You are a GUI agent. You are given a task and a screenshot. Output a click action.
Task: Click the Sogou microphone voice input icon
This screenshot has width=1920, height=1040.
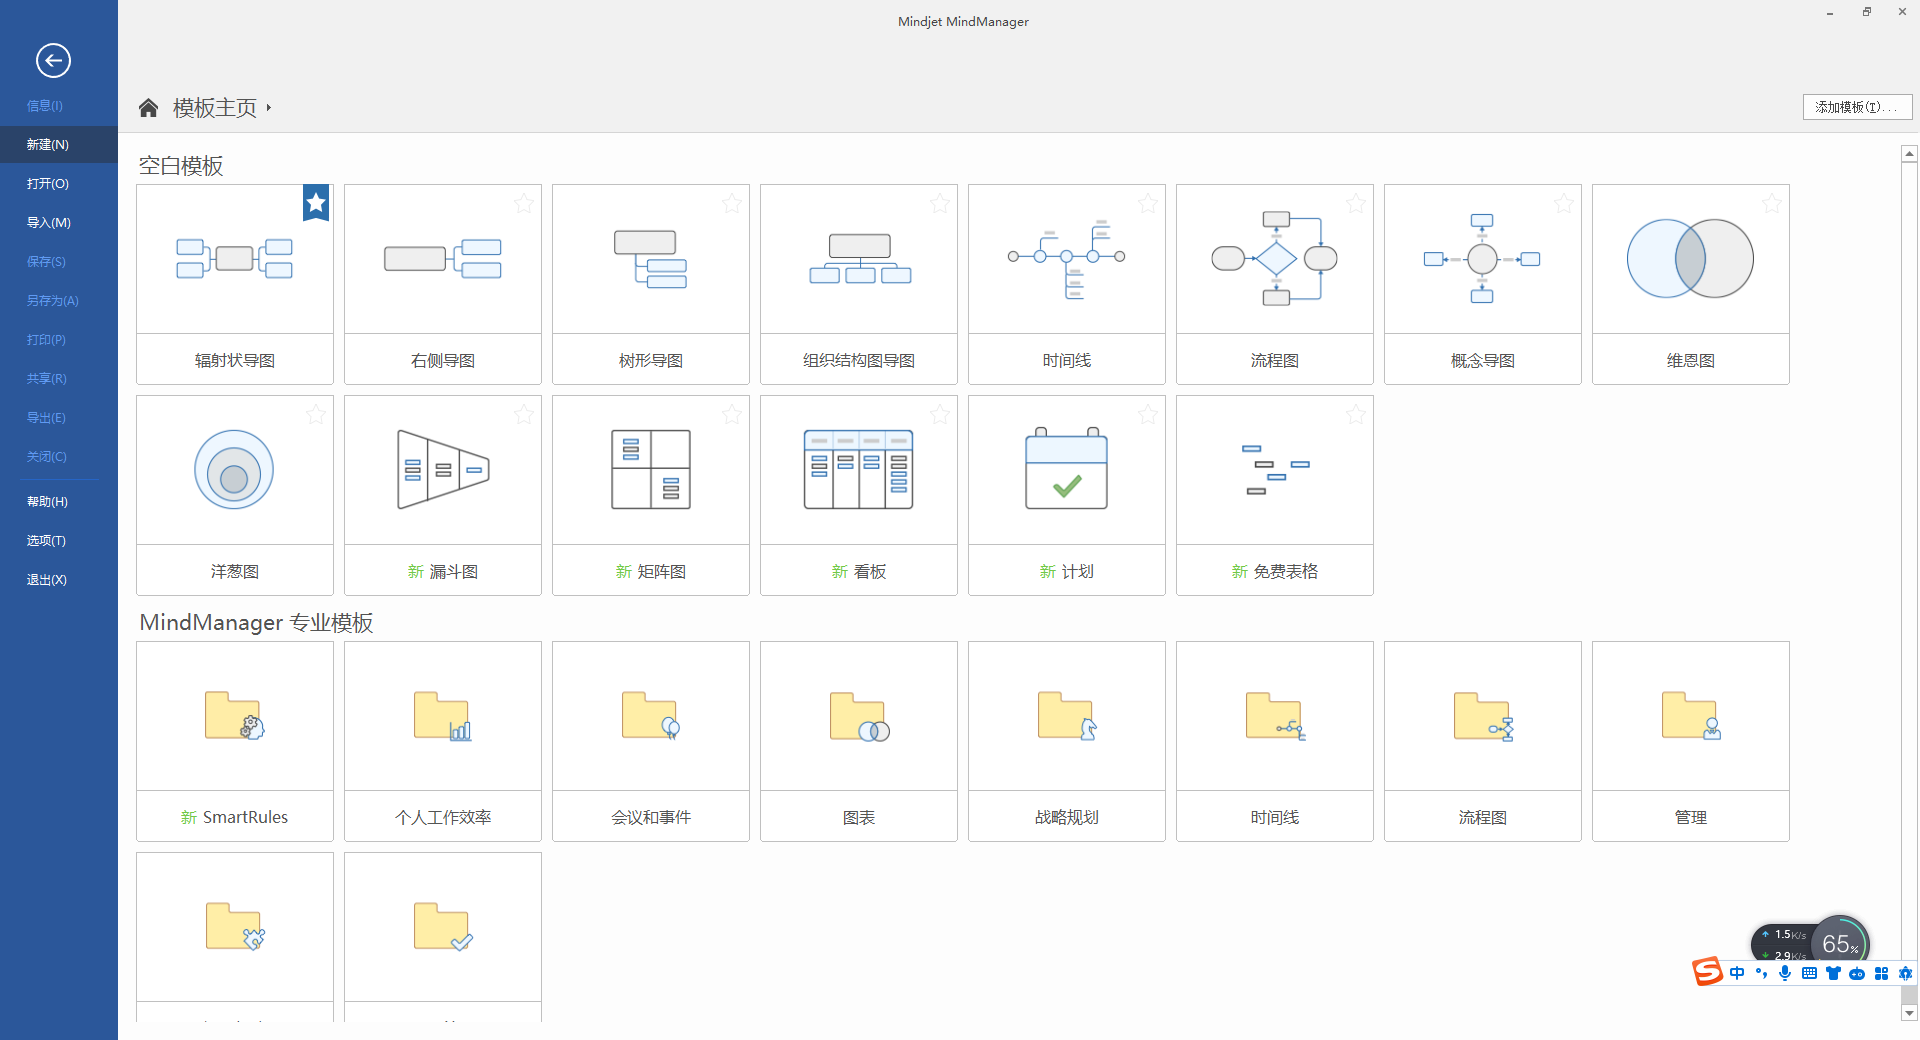pos(1785,973)
